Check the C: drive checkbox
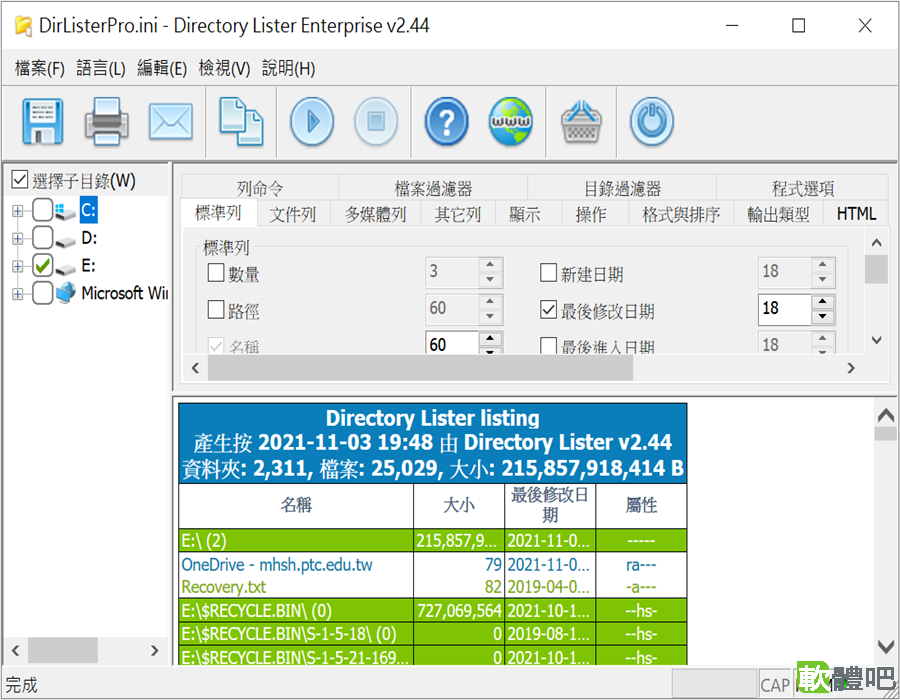Viewport: 900px width, 700px height. 42,210
